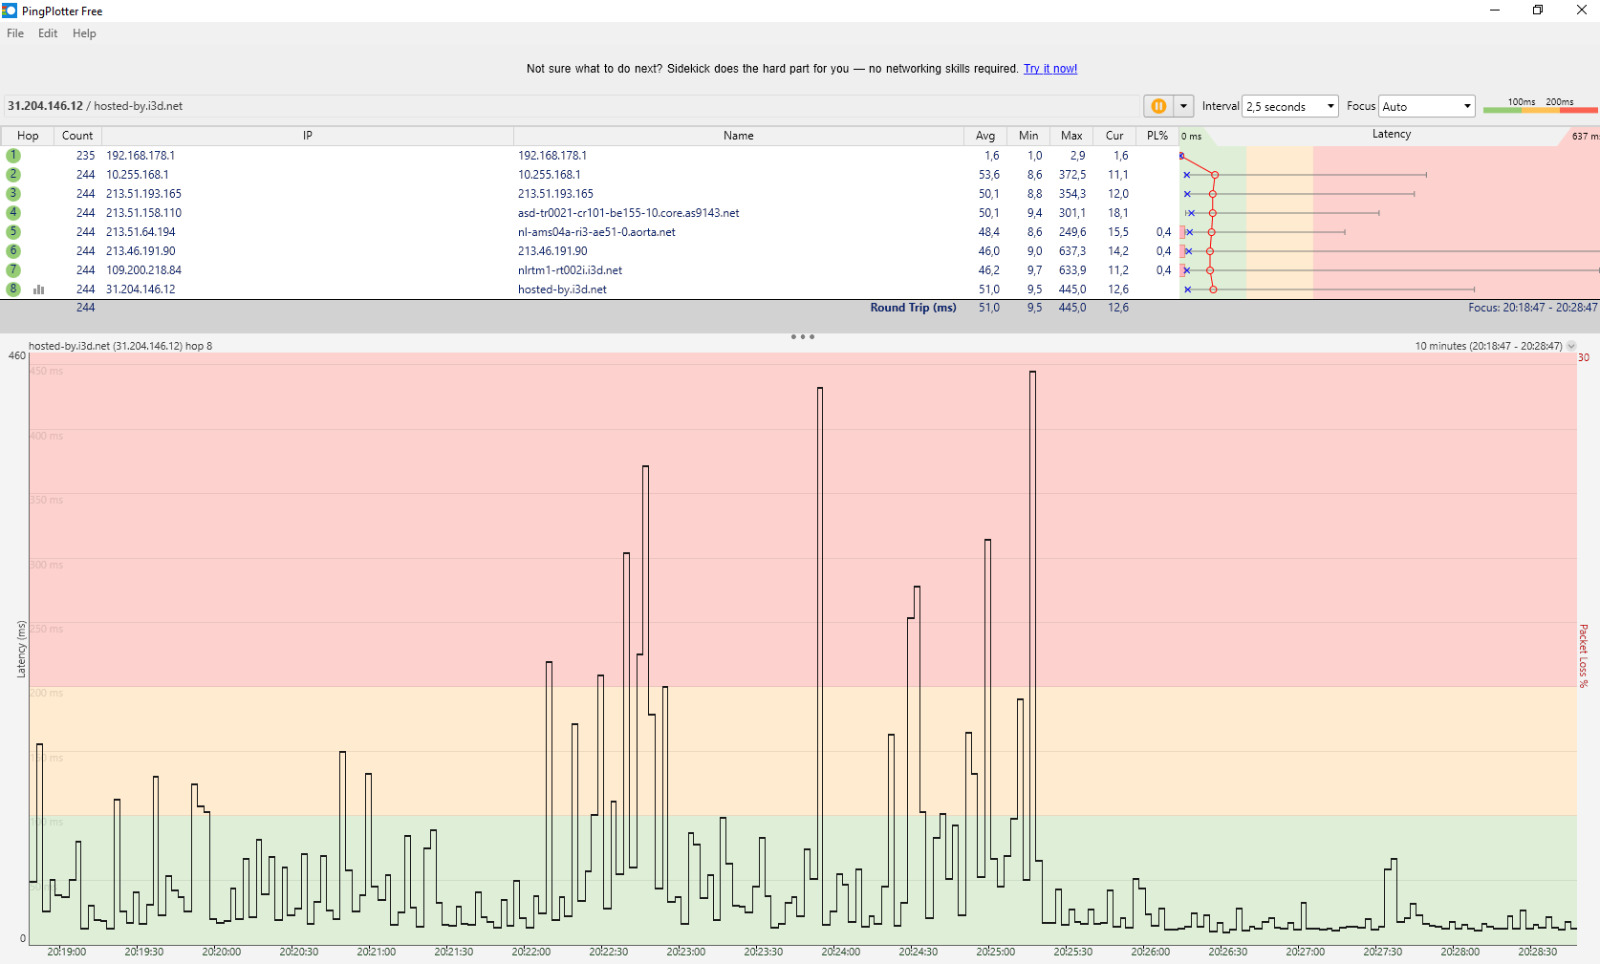Click the Latency graph column header
This screenshot has height=964, width=1600.
tap(1391, 134)
